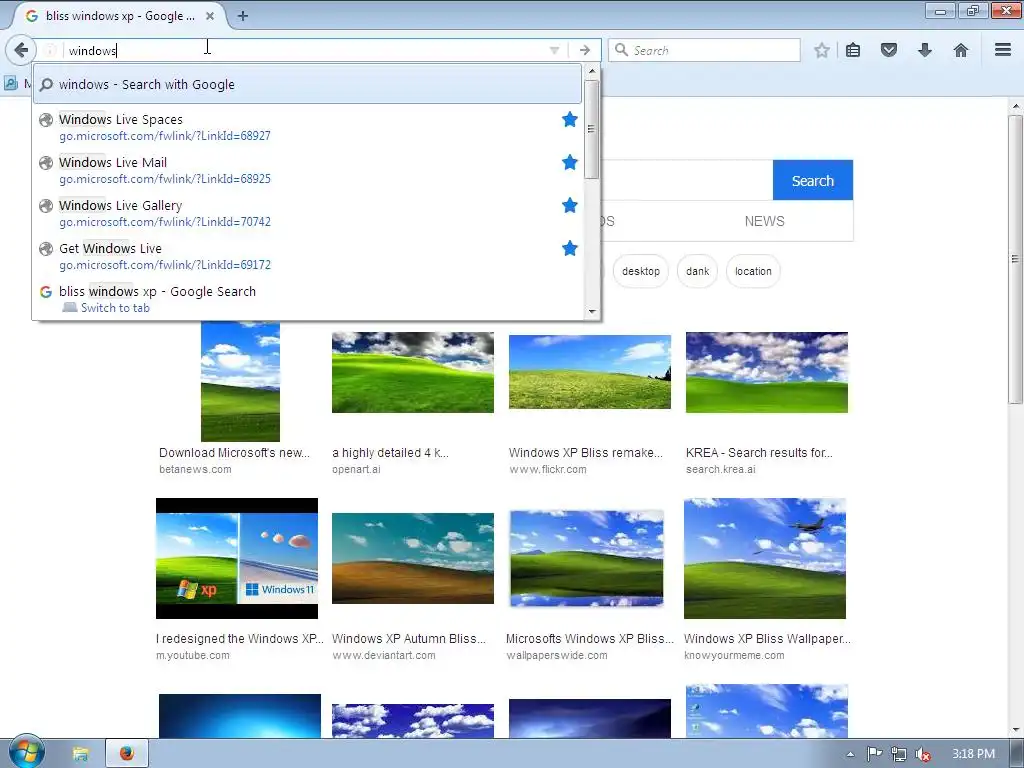Open the Windows Start orb
This screenshot has width=1024, height=768.
pos(26,752)
